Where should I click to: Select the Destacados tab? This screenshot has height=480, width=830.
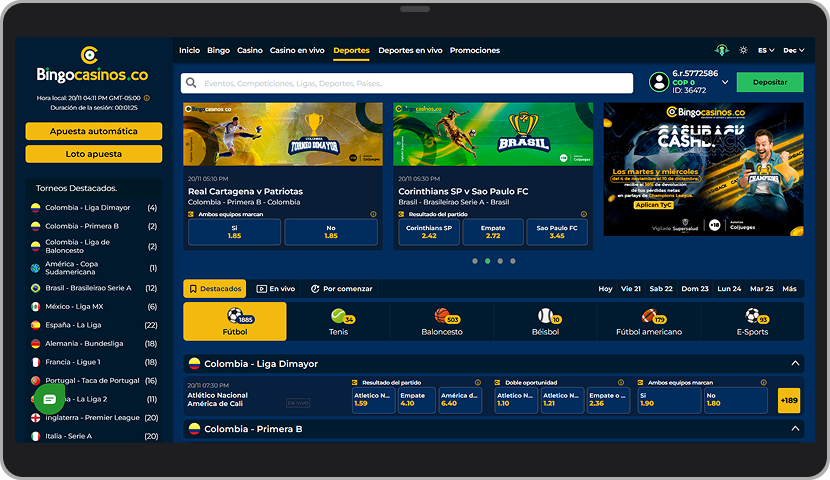[215, 288]
